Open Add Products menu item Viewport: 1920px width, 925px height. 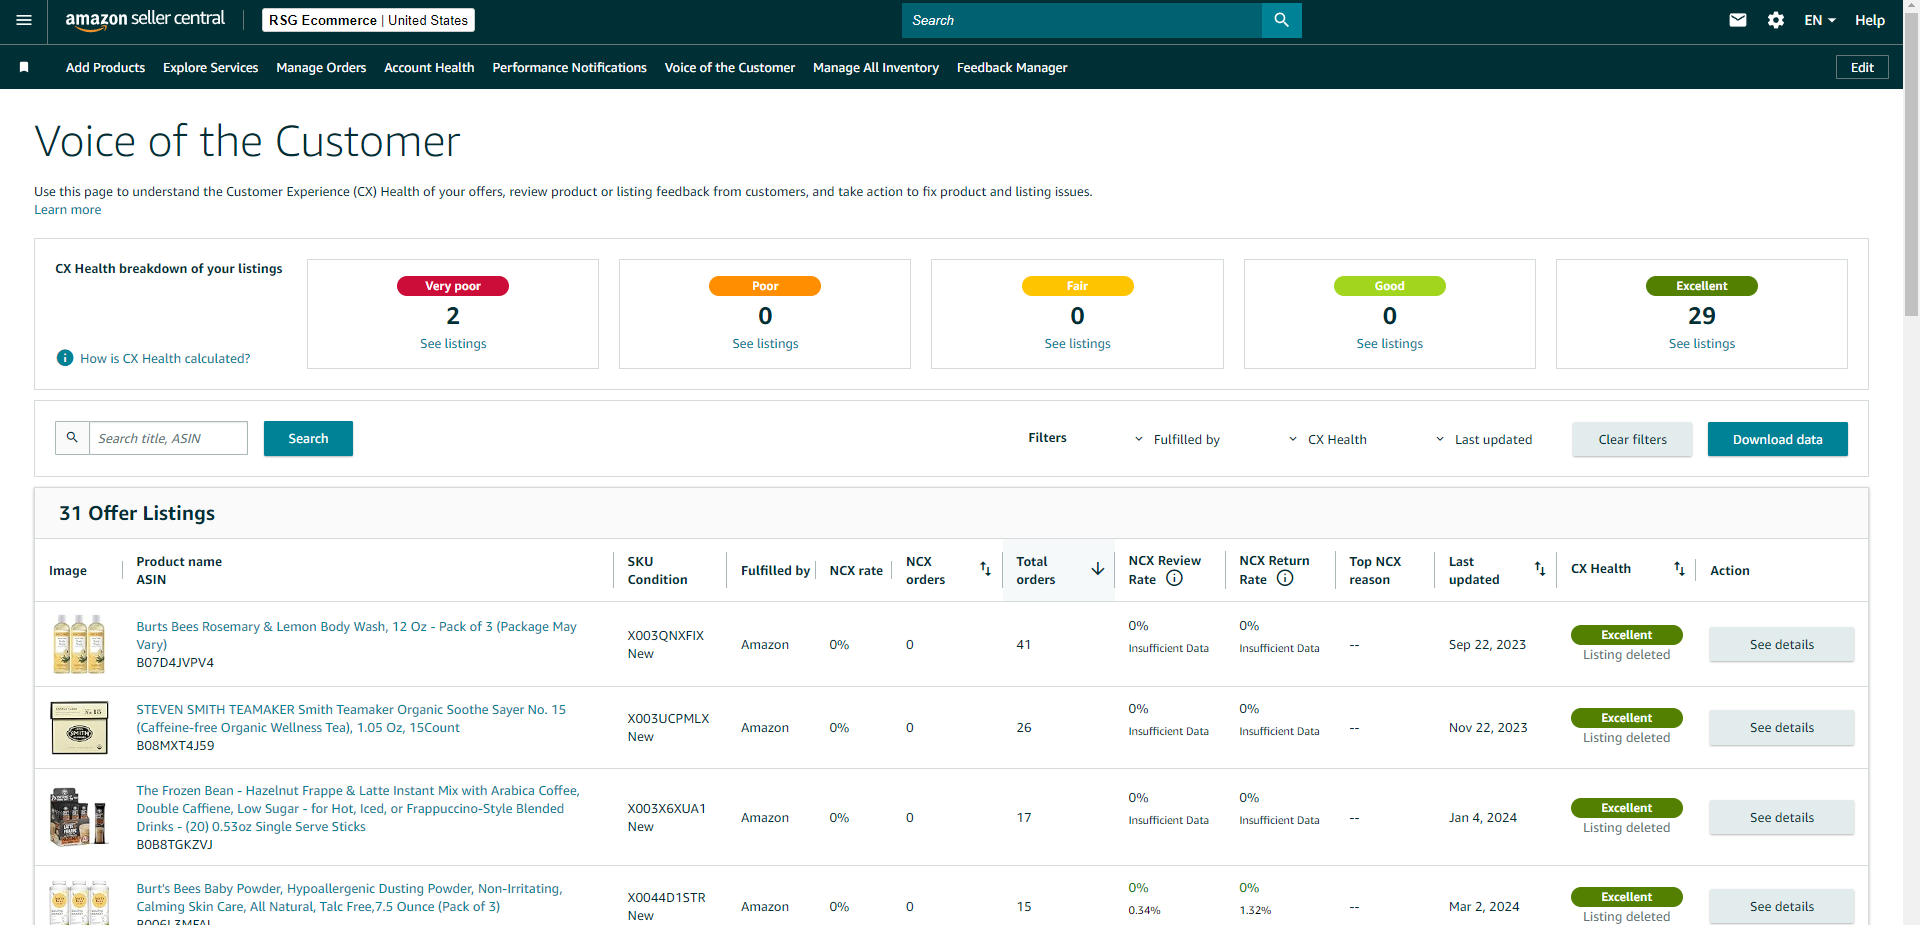point(105,67)
